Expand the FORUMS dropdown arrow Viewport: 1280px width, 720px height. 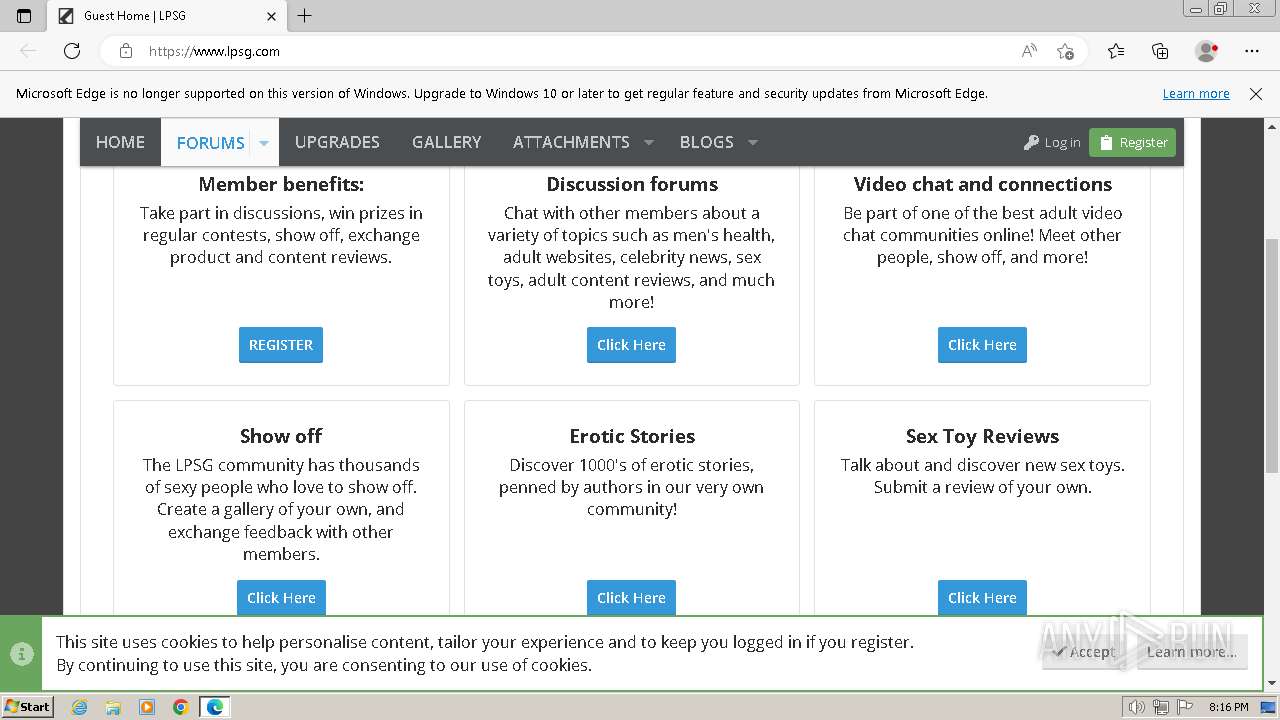pyautogui.click(x=264, y=143)
